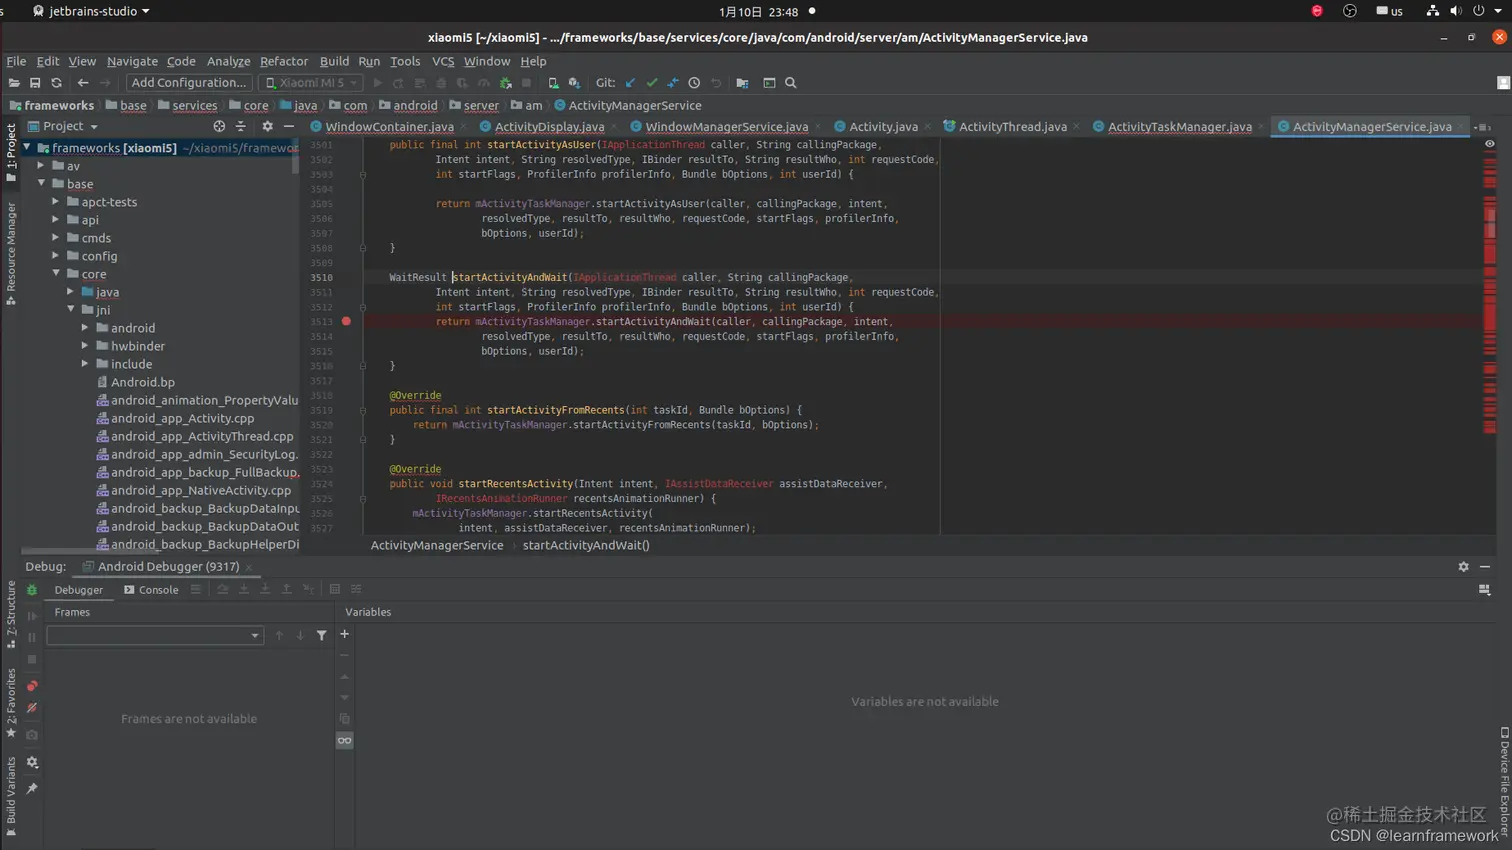Open Project panel settings gear

[x=267, y=127]
